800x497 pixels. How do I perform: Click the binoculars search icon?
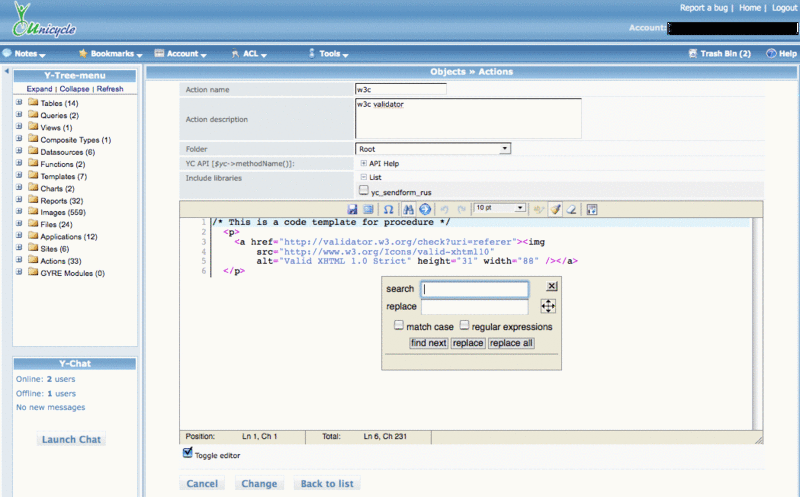(x=408, y=208)
